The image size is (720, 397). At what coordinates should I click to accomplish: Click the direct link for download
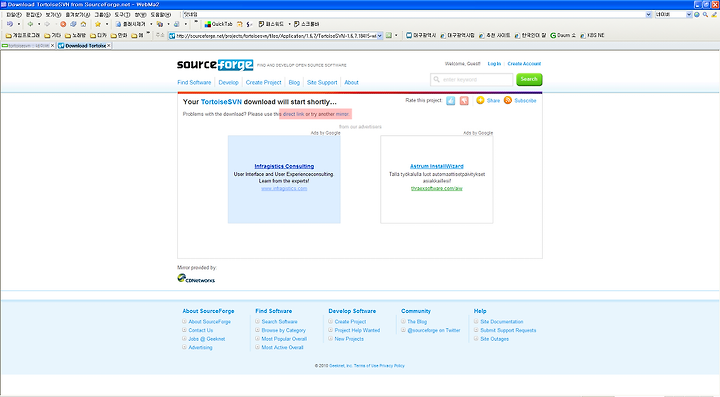pos(293,114)
